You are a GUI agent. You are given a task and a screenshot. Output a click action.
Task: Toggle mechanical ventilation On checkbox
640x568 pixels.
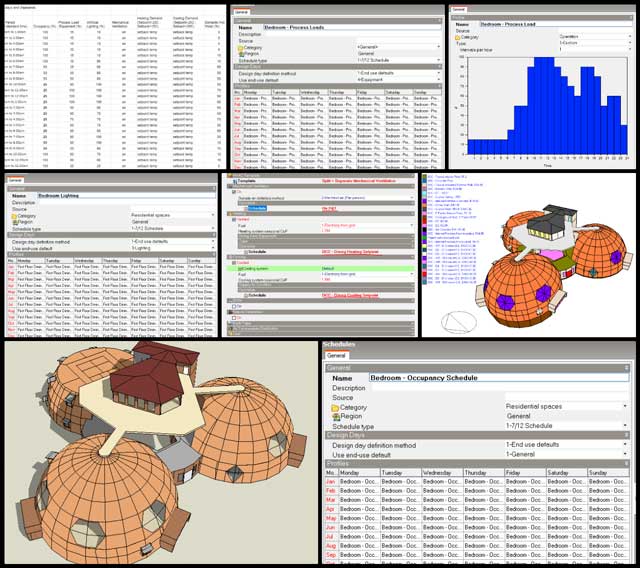click(x=234, y=194)
